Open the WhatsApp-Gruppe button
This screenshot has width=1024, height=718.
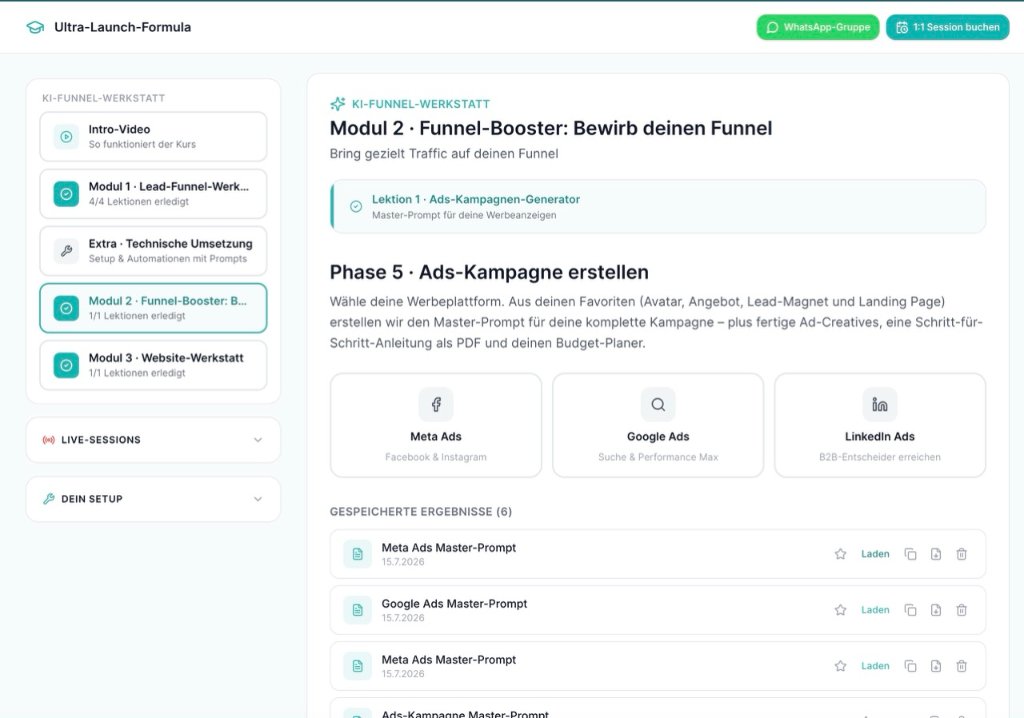coord(818,27)
